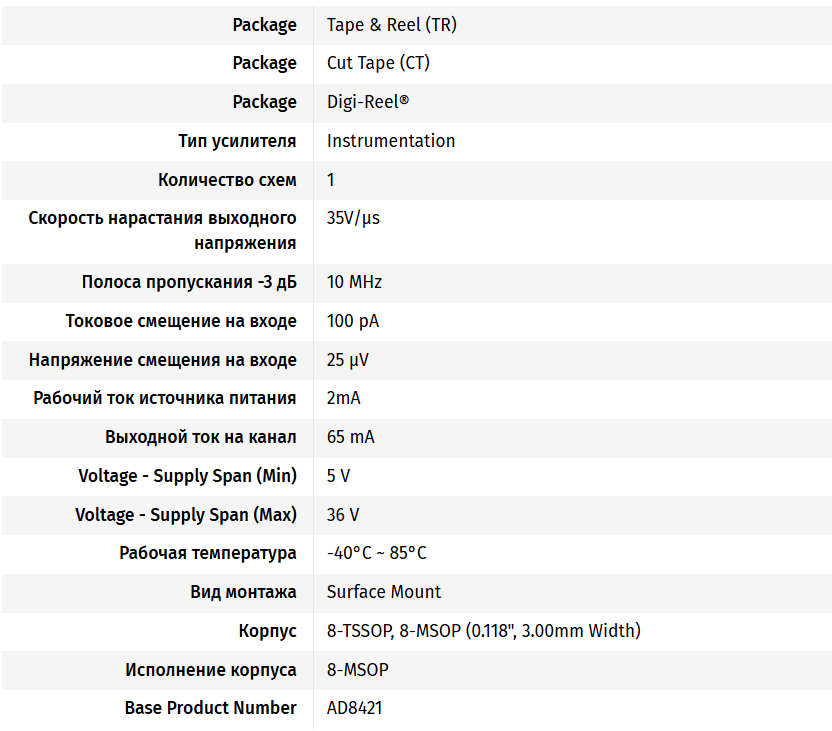Click the Instrumentation amplifier type value
This screenshot has width=832, height=731.
391,141
